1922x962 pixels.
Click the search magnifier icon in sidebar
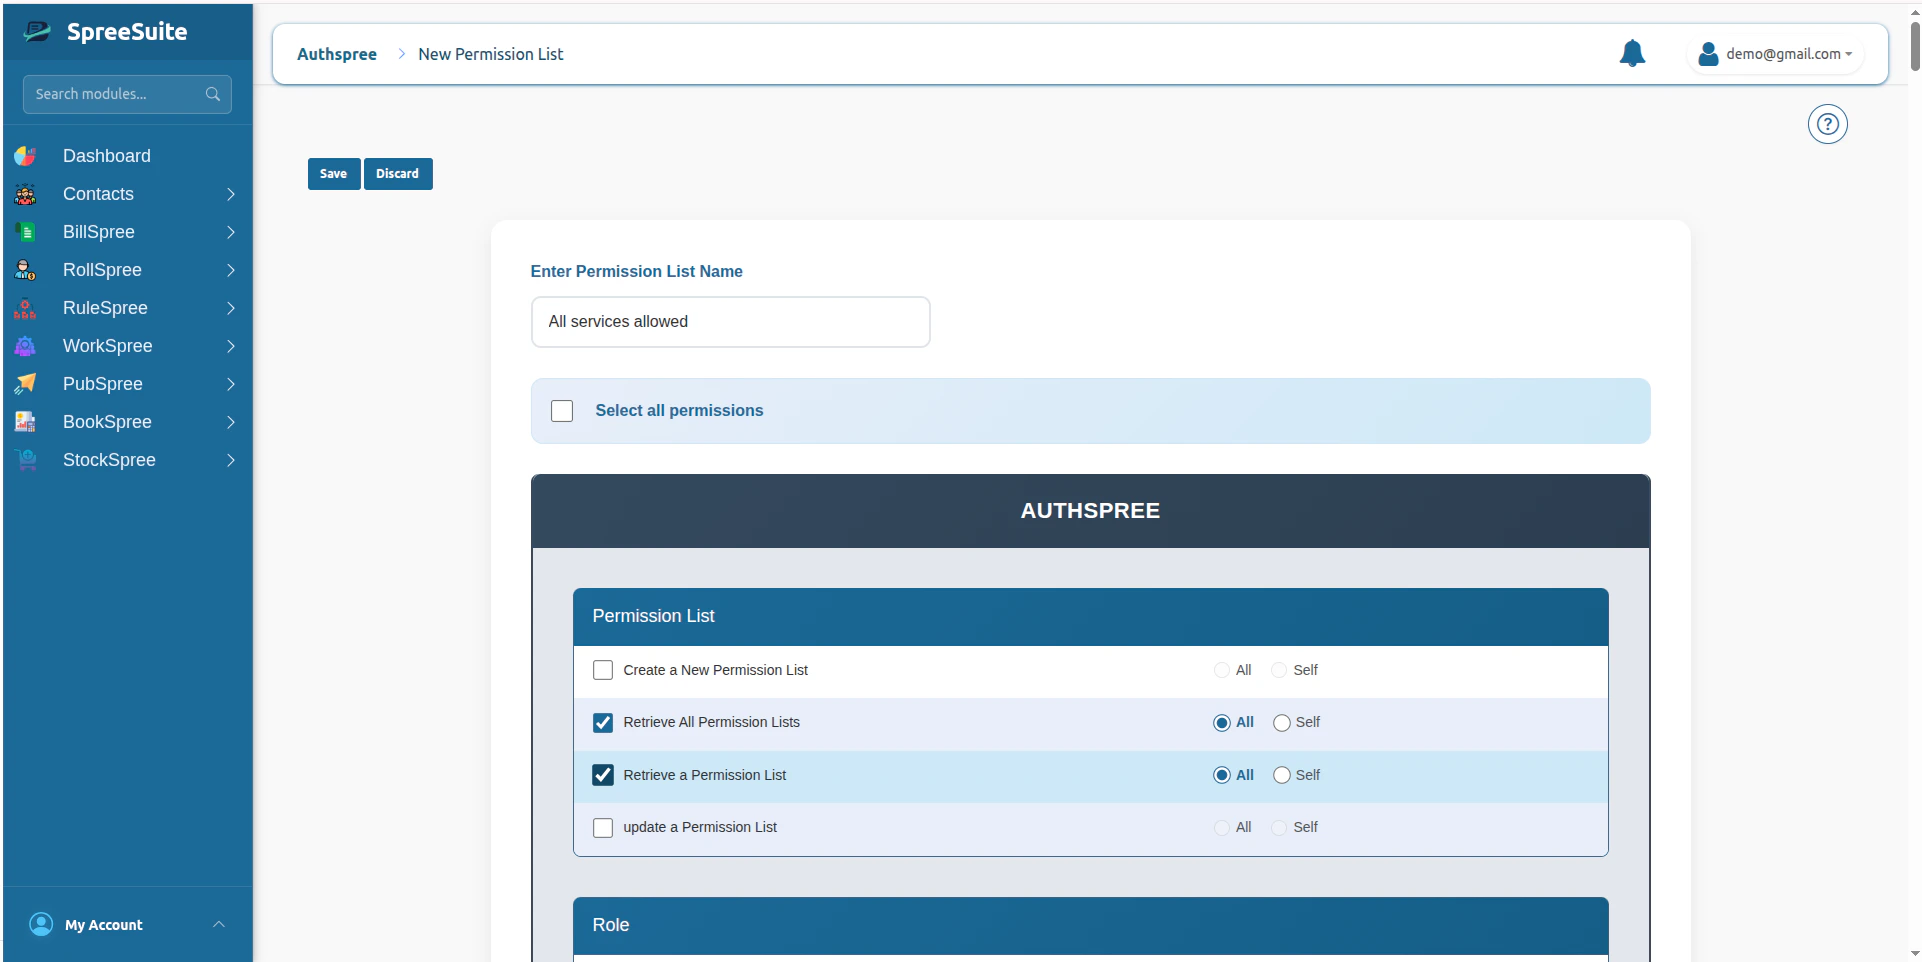click(x=213, y=94)
